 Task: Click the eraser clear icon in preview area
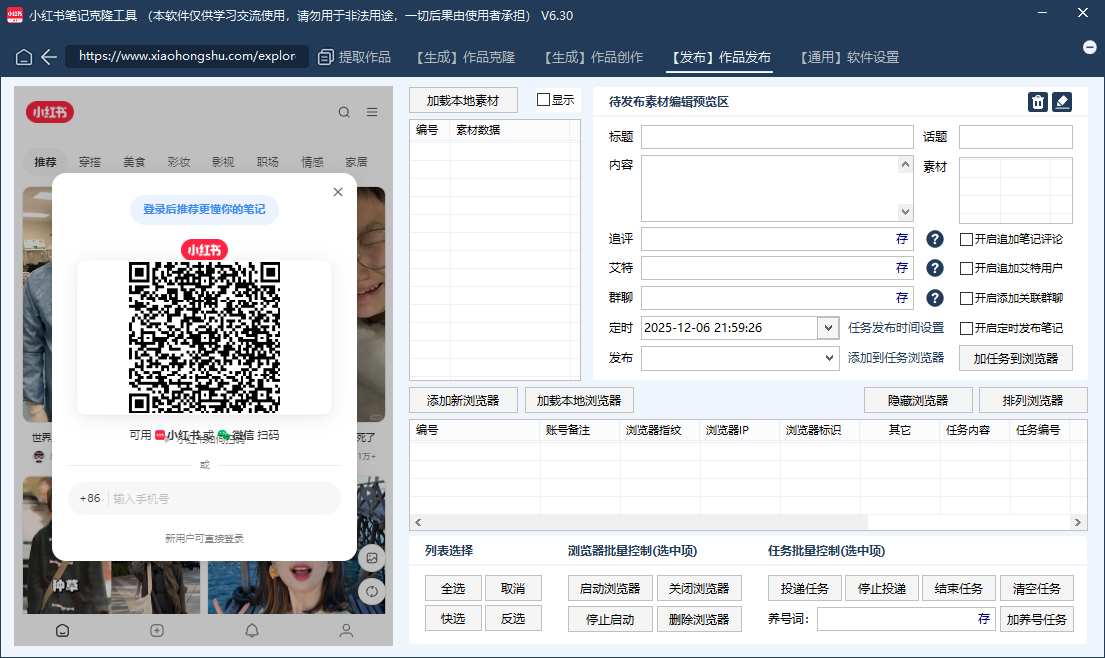tap(1062, 102)
